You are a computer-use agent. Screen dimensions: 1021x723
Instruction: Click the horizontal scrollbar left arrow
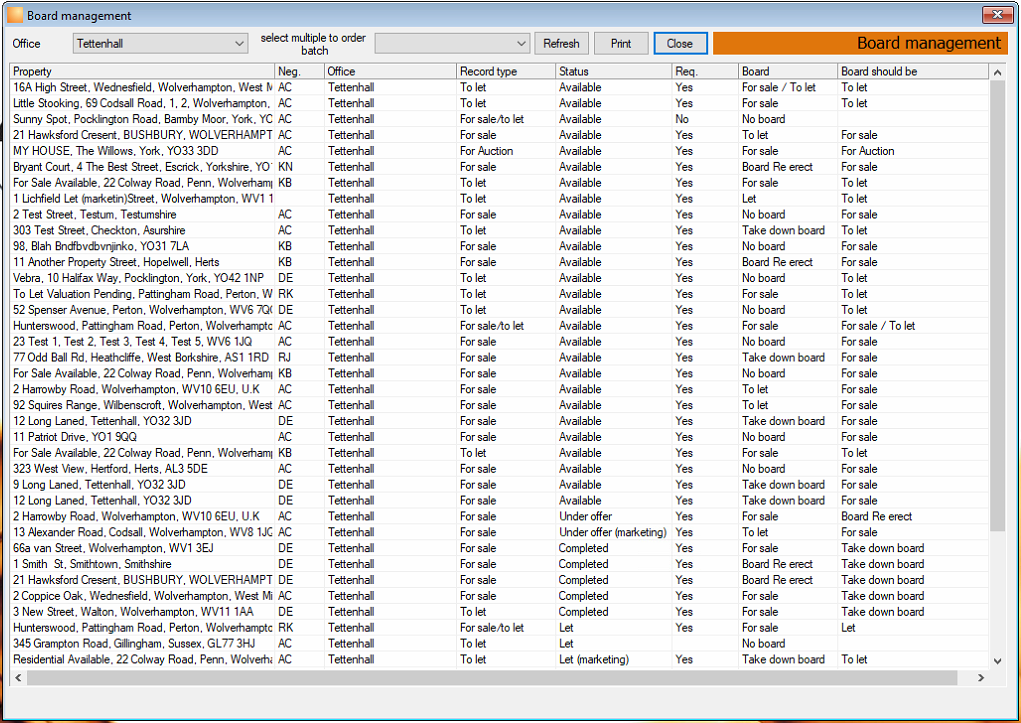(18, 677)
